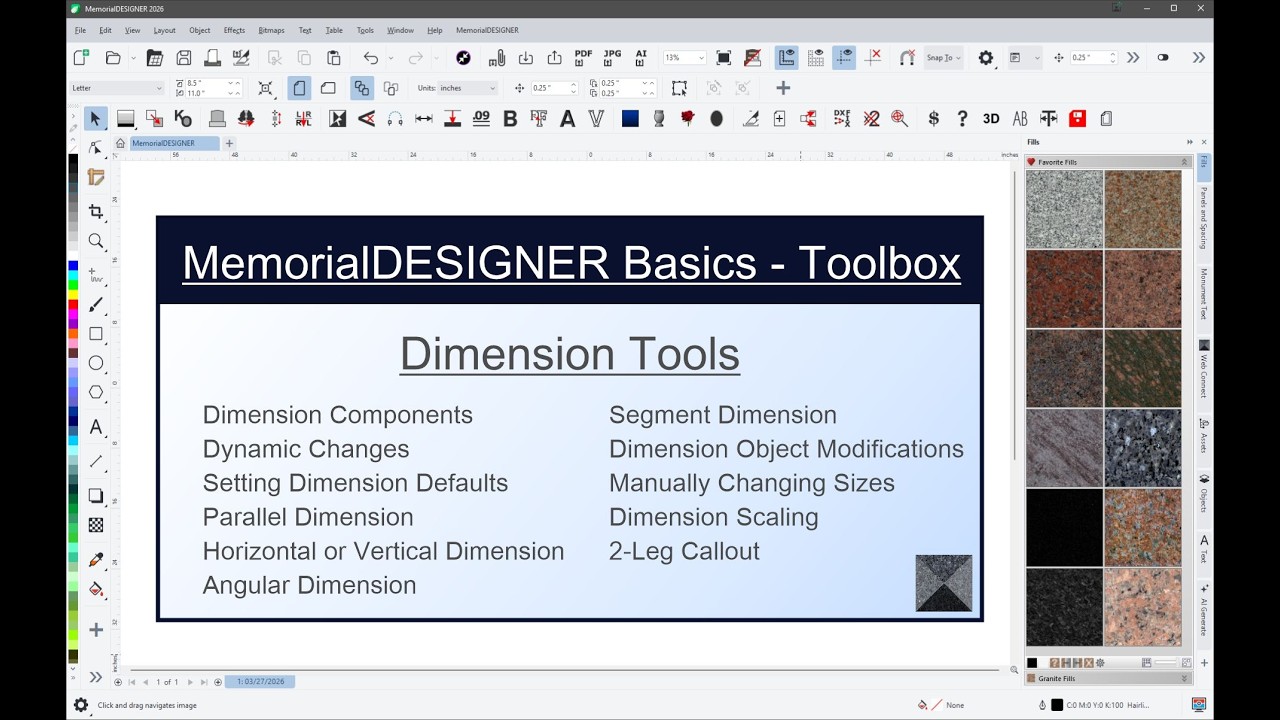The width and height of the screenshot is (1280, 720).
Task: Click the dimension 09 tool icon
Action: (481, 119)
